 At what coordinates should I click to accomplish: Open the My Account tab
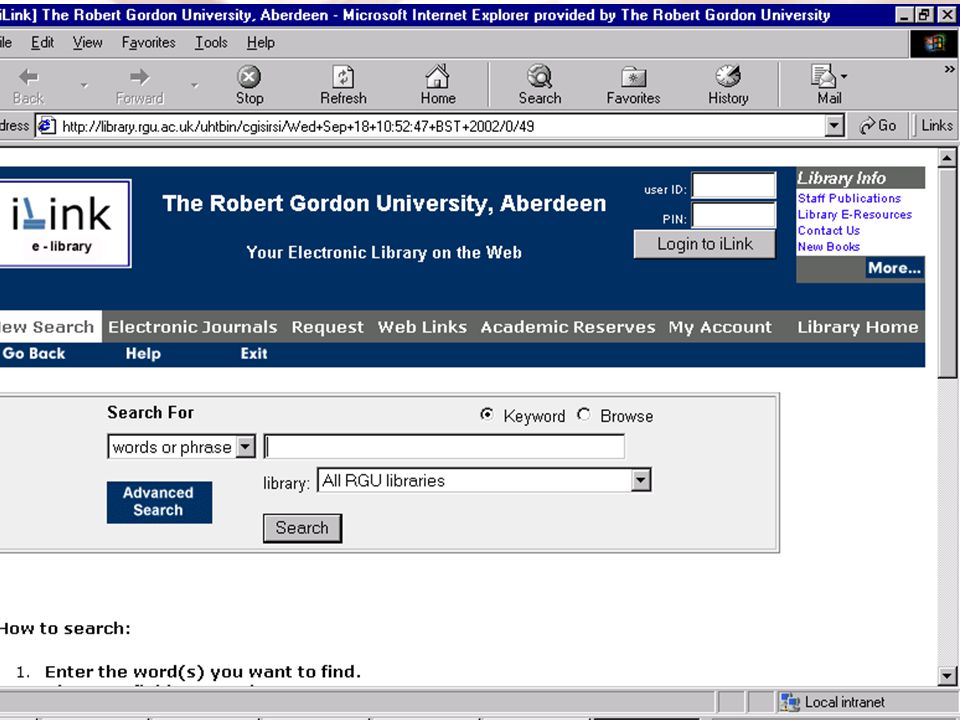click(x=720, y=327)
